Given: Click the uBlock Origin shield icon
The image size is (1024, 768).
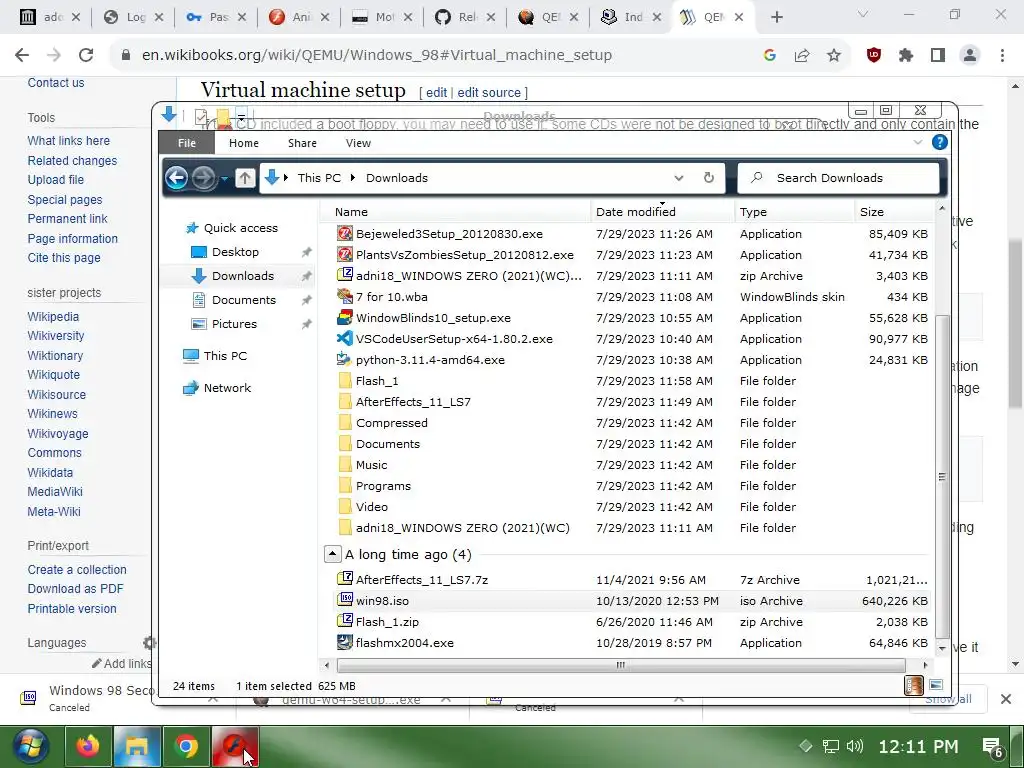Looking at the screenshot, I should [x=874, y=56].
